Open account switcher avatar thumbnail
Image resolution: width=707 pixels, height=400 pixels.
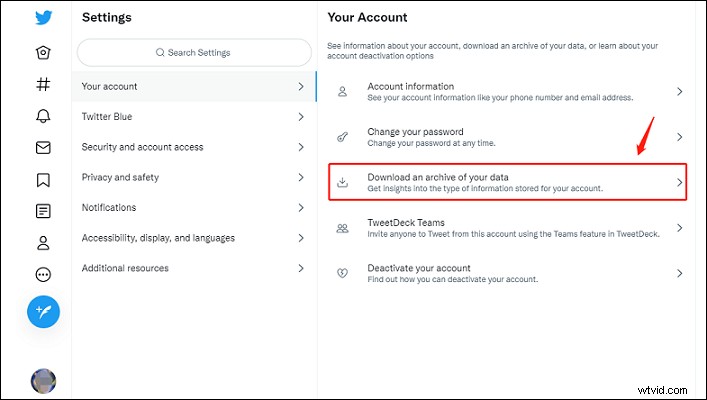point(43,381)
